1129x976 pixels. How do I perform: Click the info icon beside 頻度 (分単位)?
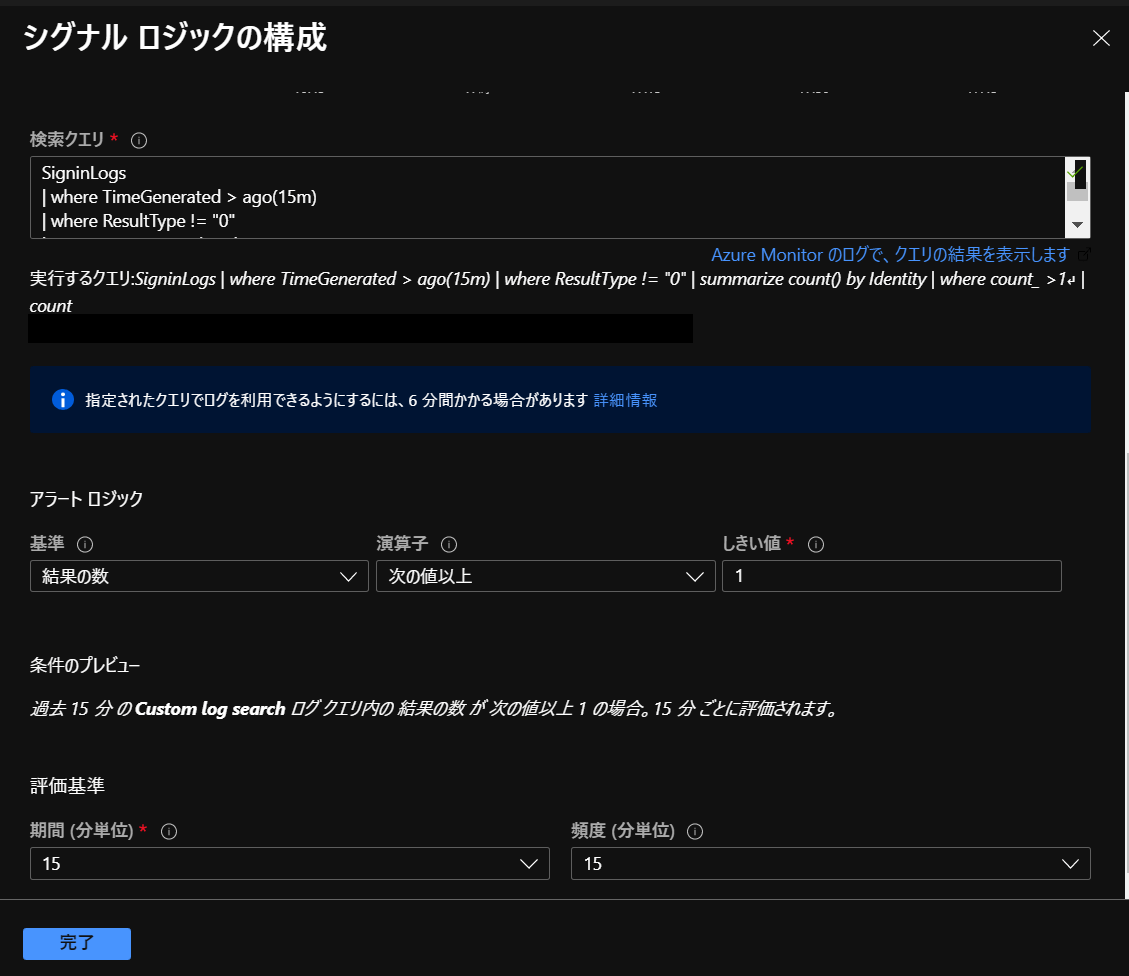[696, 831]
